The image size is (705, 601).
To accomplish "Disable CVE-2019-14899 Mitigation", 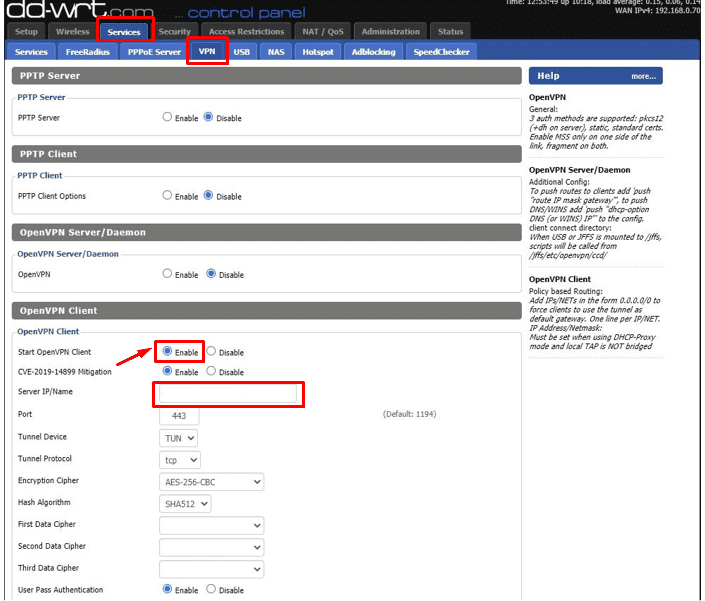I will click(211, 372).
